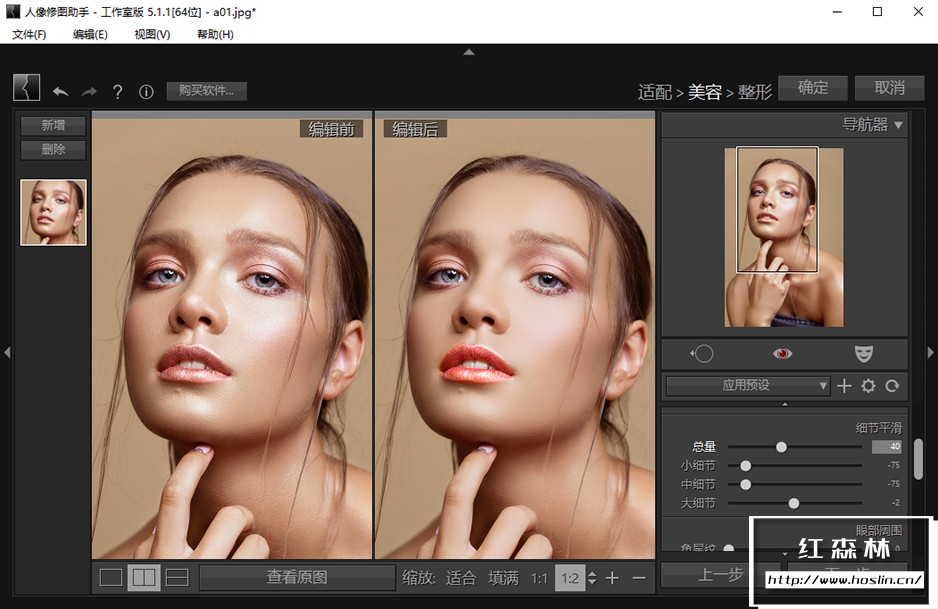
Task: Click the plus icon beside 应用预设
Action: (x=844, y=386)
